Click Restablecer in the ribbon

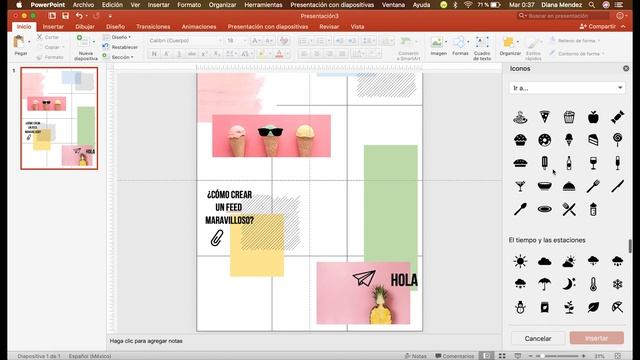(x=121, y=47)
